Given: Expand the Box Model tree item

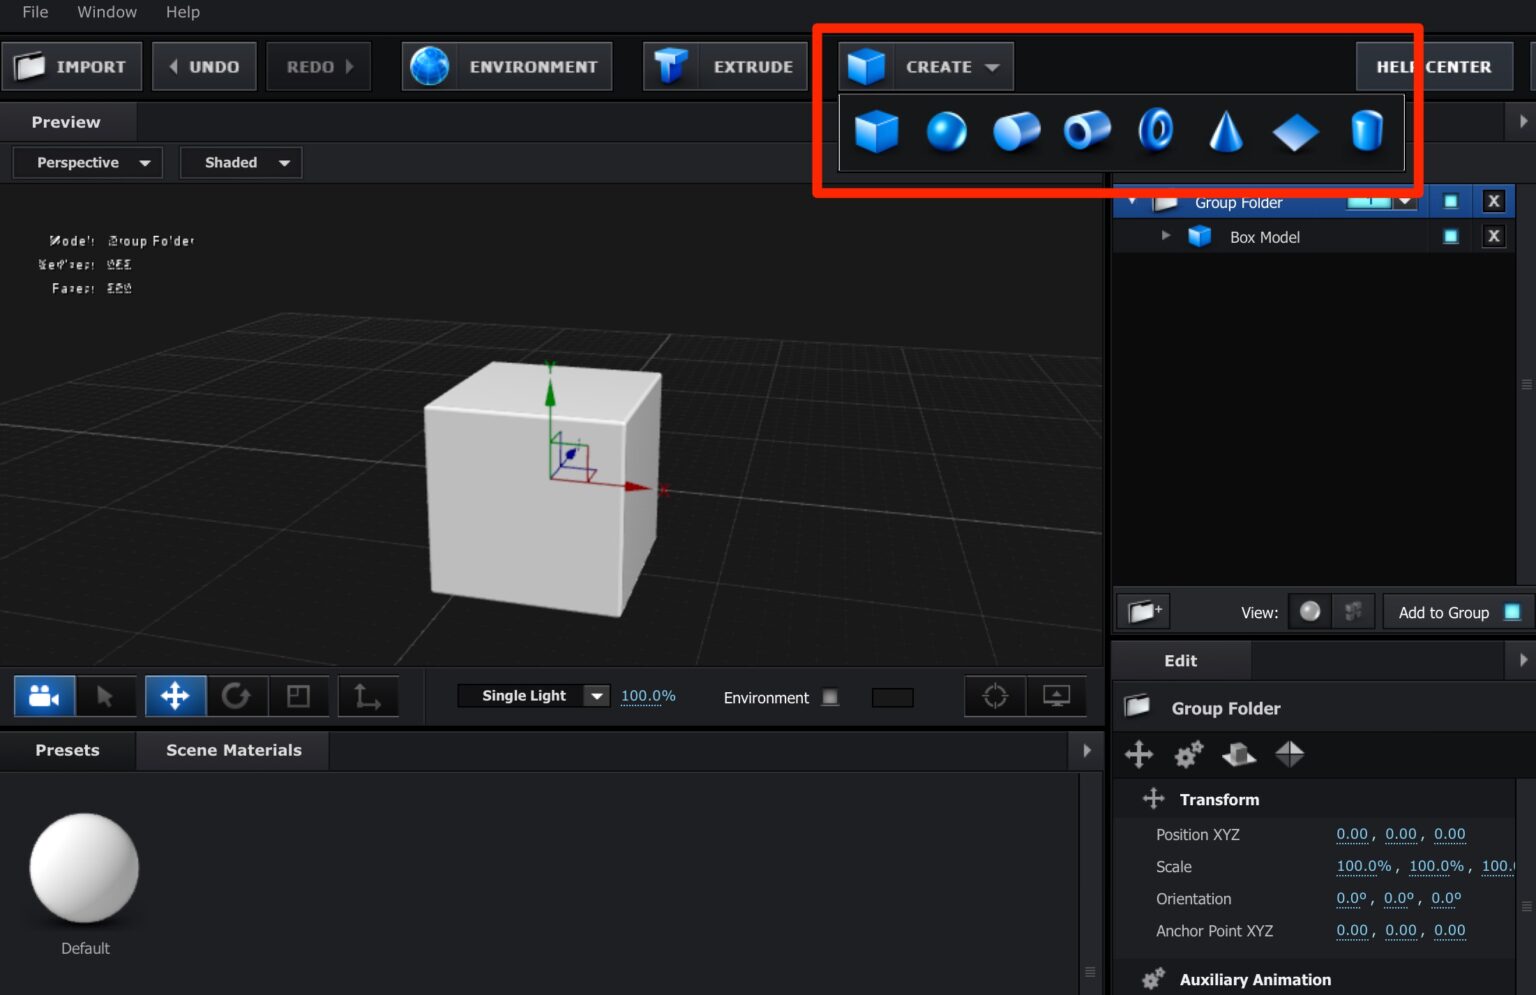Looking at the screenshot, I should tap(1165, 236).
